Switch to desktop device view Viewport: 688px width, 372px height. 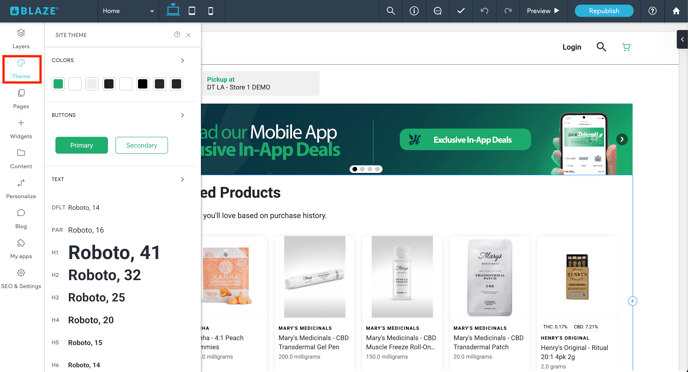173,11
